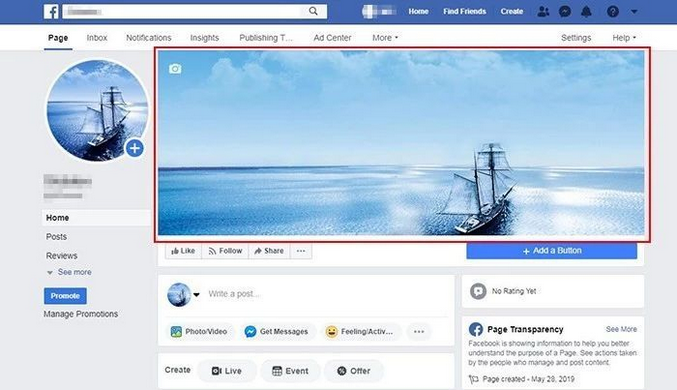
Task: Click the No Rating Yet icon
Action: pos(478,291)
